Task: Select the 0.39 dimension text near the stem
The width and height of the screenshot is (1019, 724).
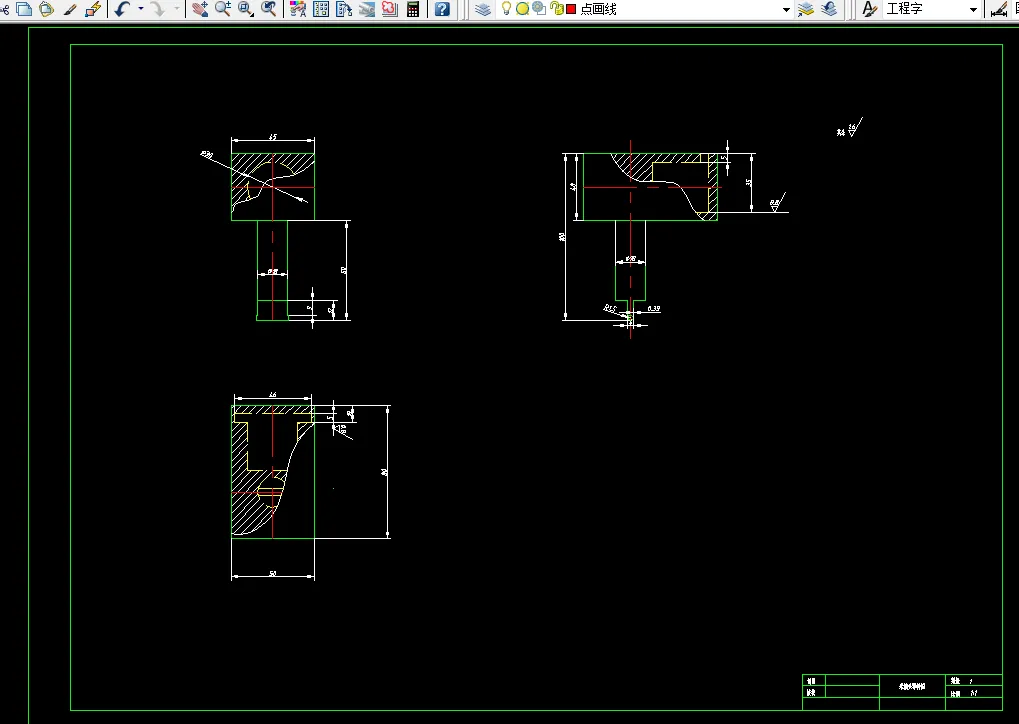Action: point(654,308)
